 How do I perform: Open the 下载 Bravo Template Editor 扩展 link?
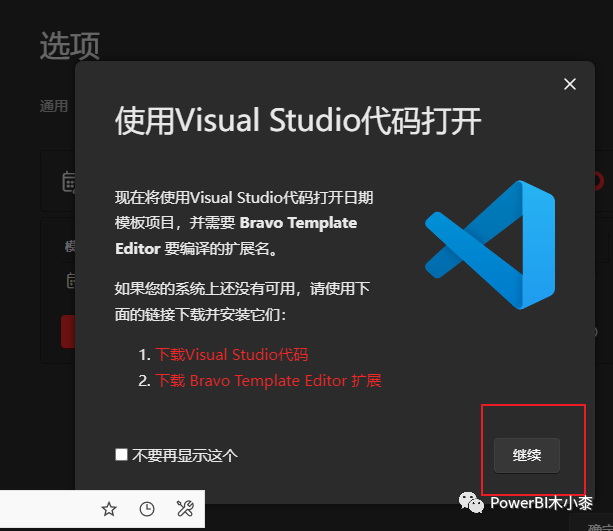[x=268, y=380]
